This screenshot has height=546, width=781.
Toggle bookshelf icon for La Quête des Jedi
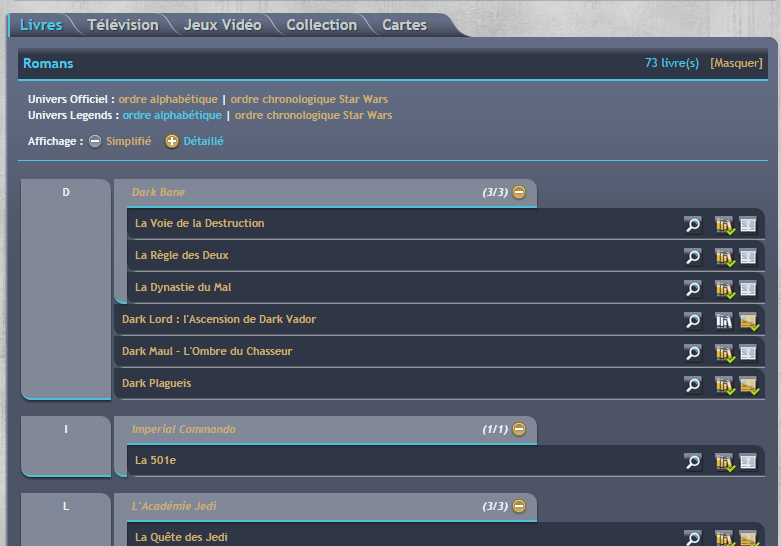click(724, 538)
